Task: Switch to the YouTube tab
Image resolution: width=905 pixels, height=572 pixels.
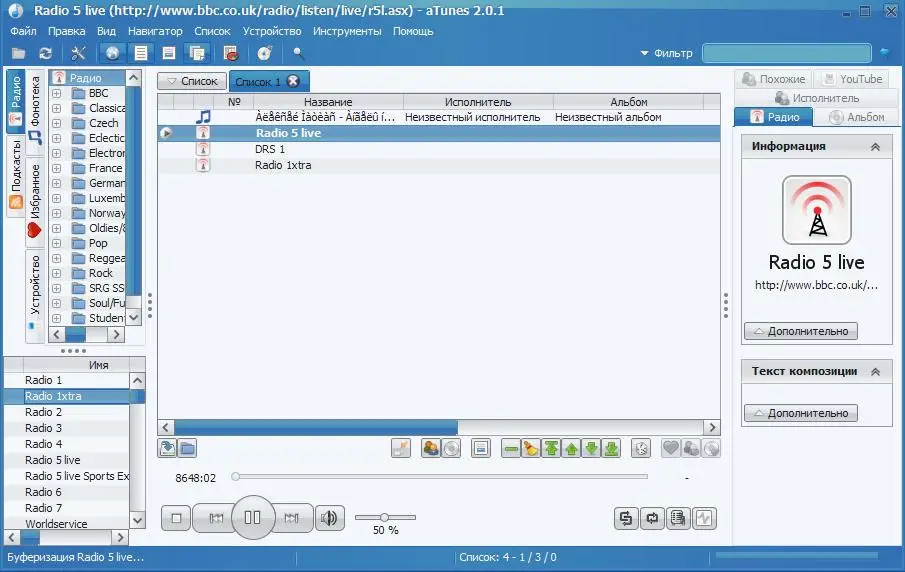Action: [852, 79]
